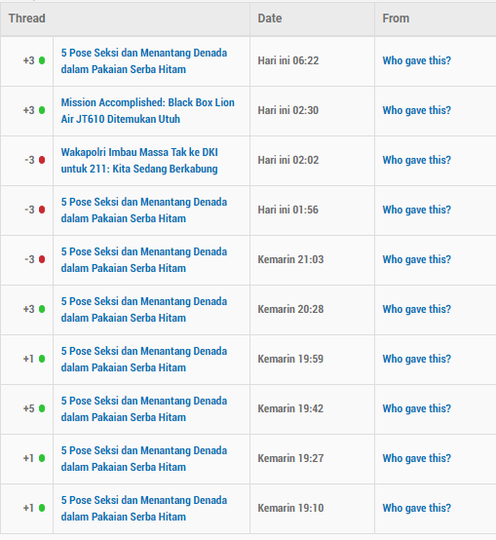Click the green dot in Black Box Lion row
Image resolution: width=496 pixels, height=540 pixels.
click(x=42, y=110)
